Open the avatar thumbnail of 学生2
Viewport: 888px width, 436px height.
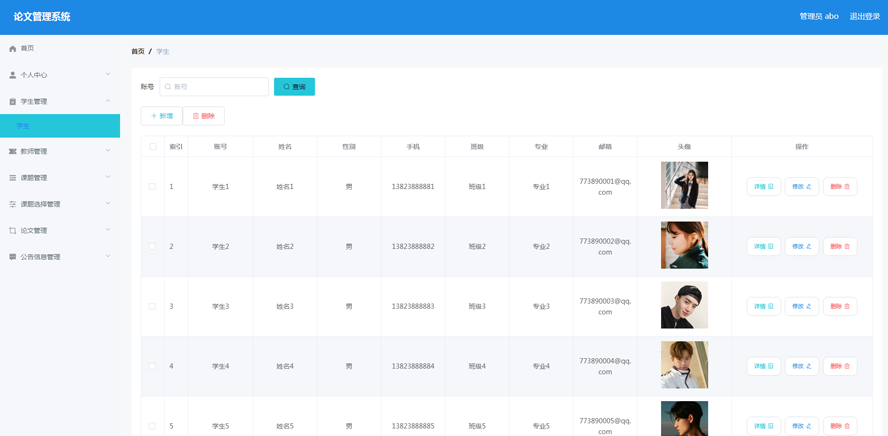click(684, 245)
